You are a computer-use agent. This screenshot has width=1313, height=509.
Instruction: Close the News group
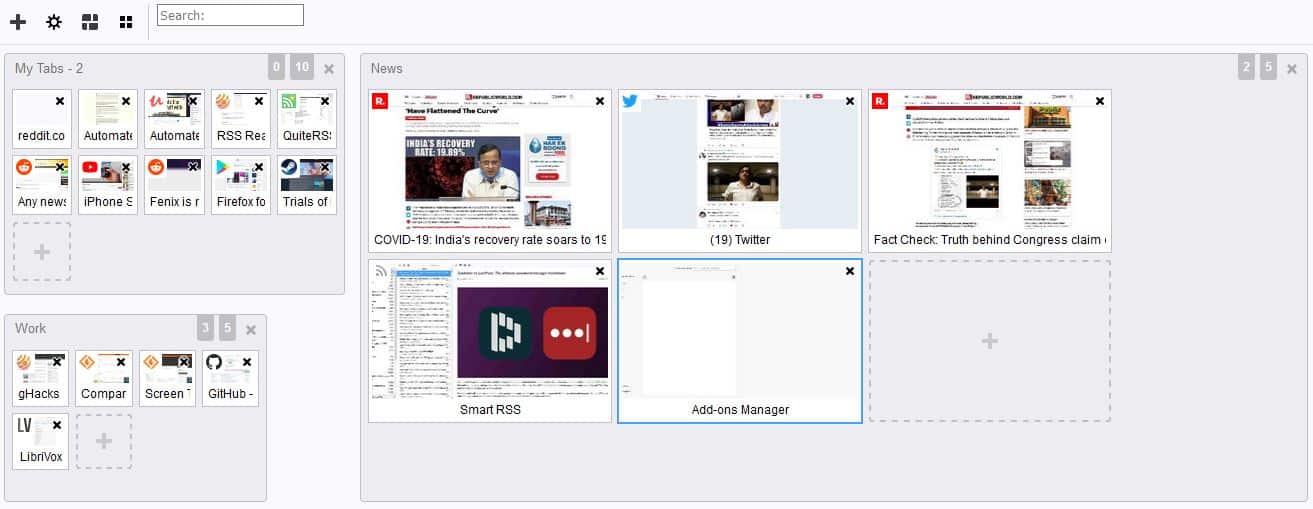click(x=1292, y=69)
